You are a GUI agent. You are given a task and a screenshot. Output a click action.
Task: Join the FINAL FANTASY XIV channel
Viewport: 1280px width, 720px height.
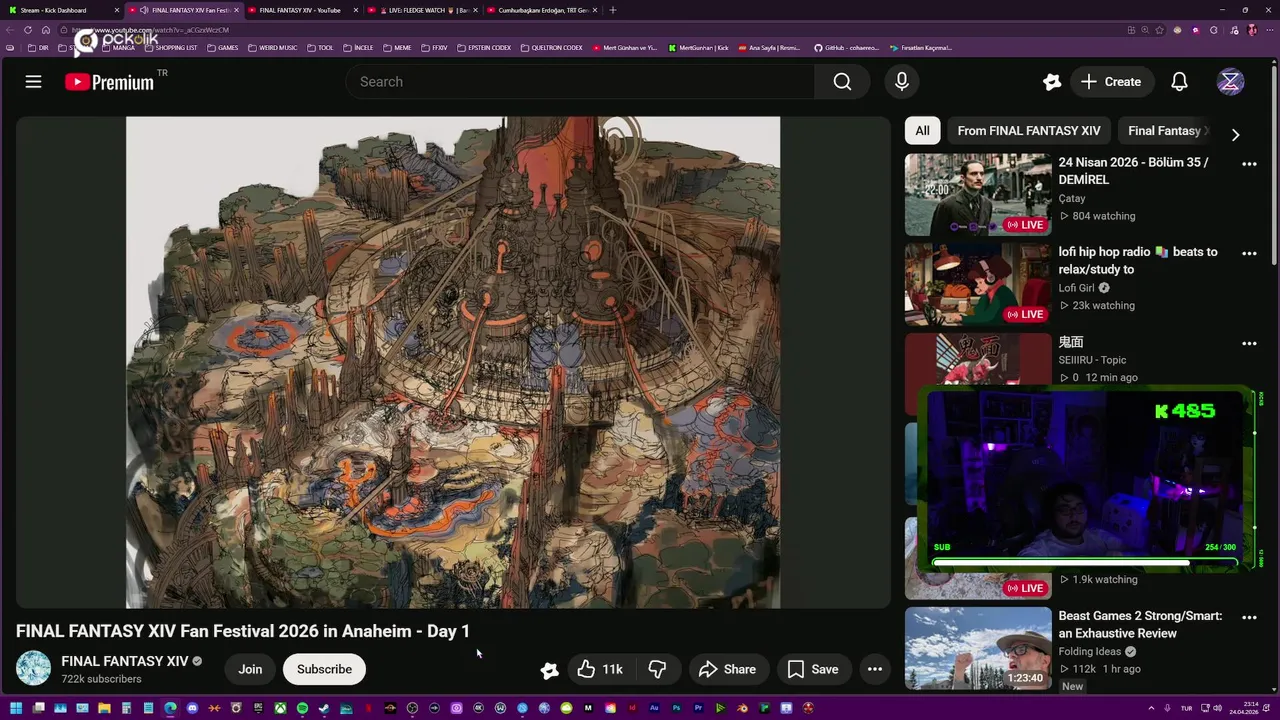tap(250, 669)
